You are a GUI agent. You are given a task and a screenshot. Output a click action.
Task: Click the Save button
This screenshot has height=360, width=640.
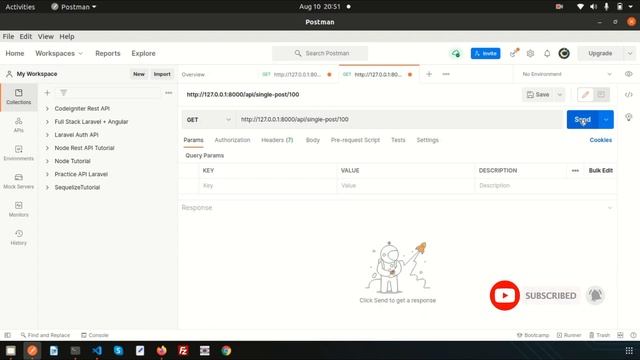pos(538,95)
